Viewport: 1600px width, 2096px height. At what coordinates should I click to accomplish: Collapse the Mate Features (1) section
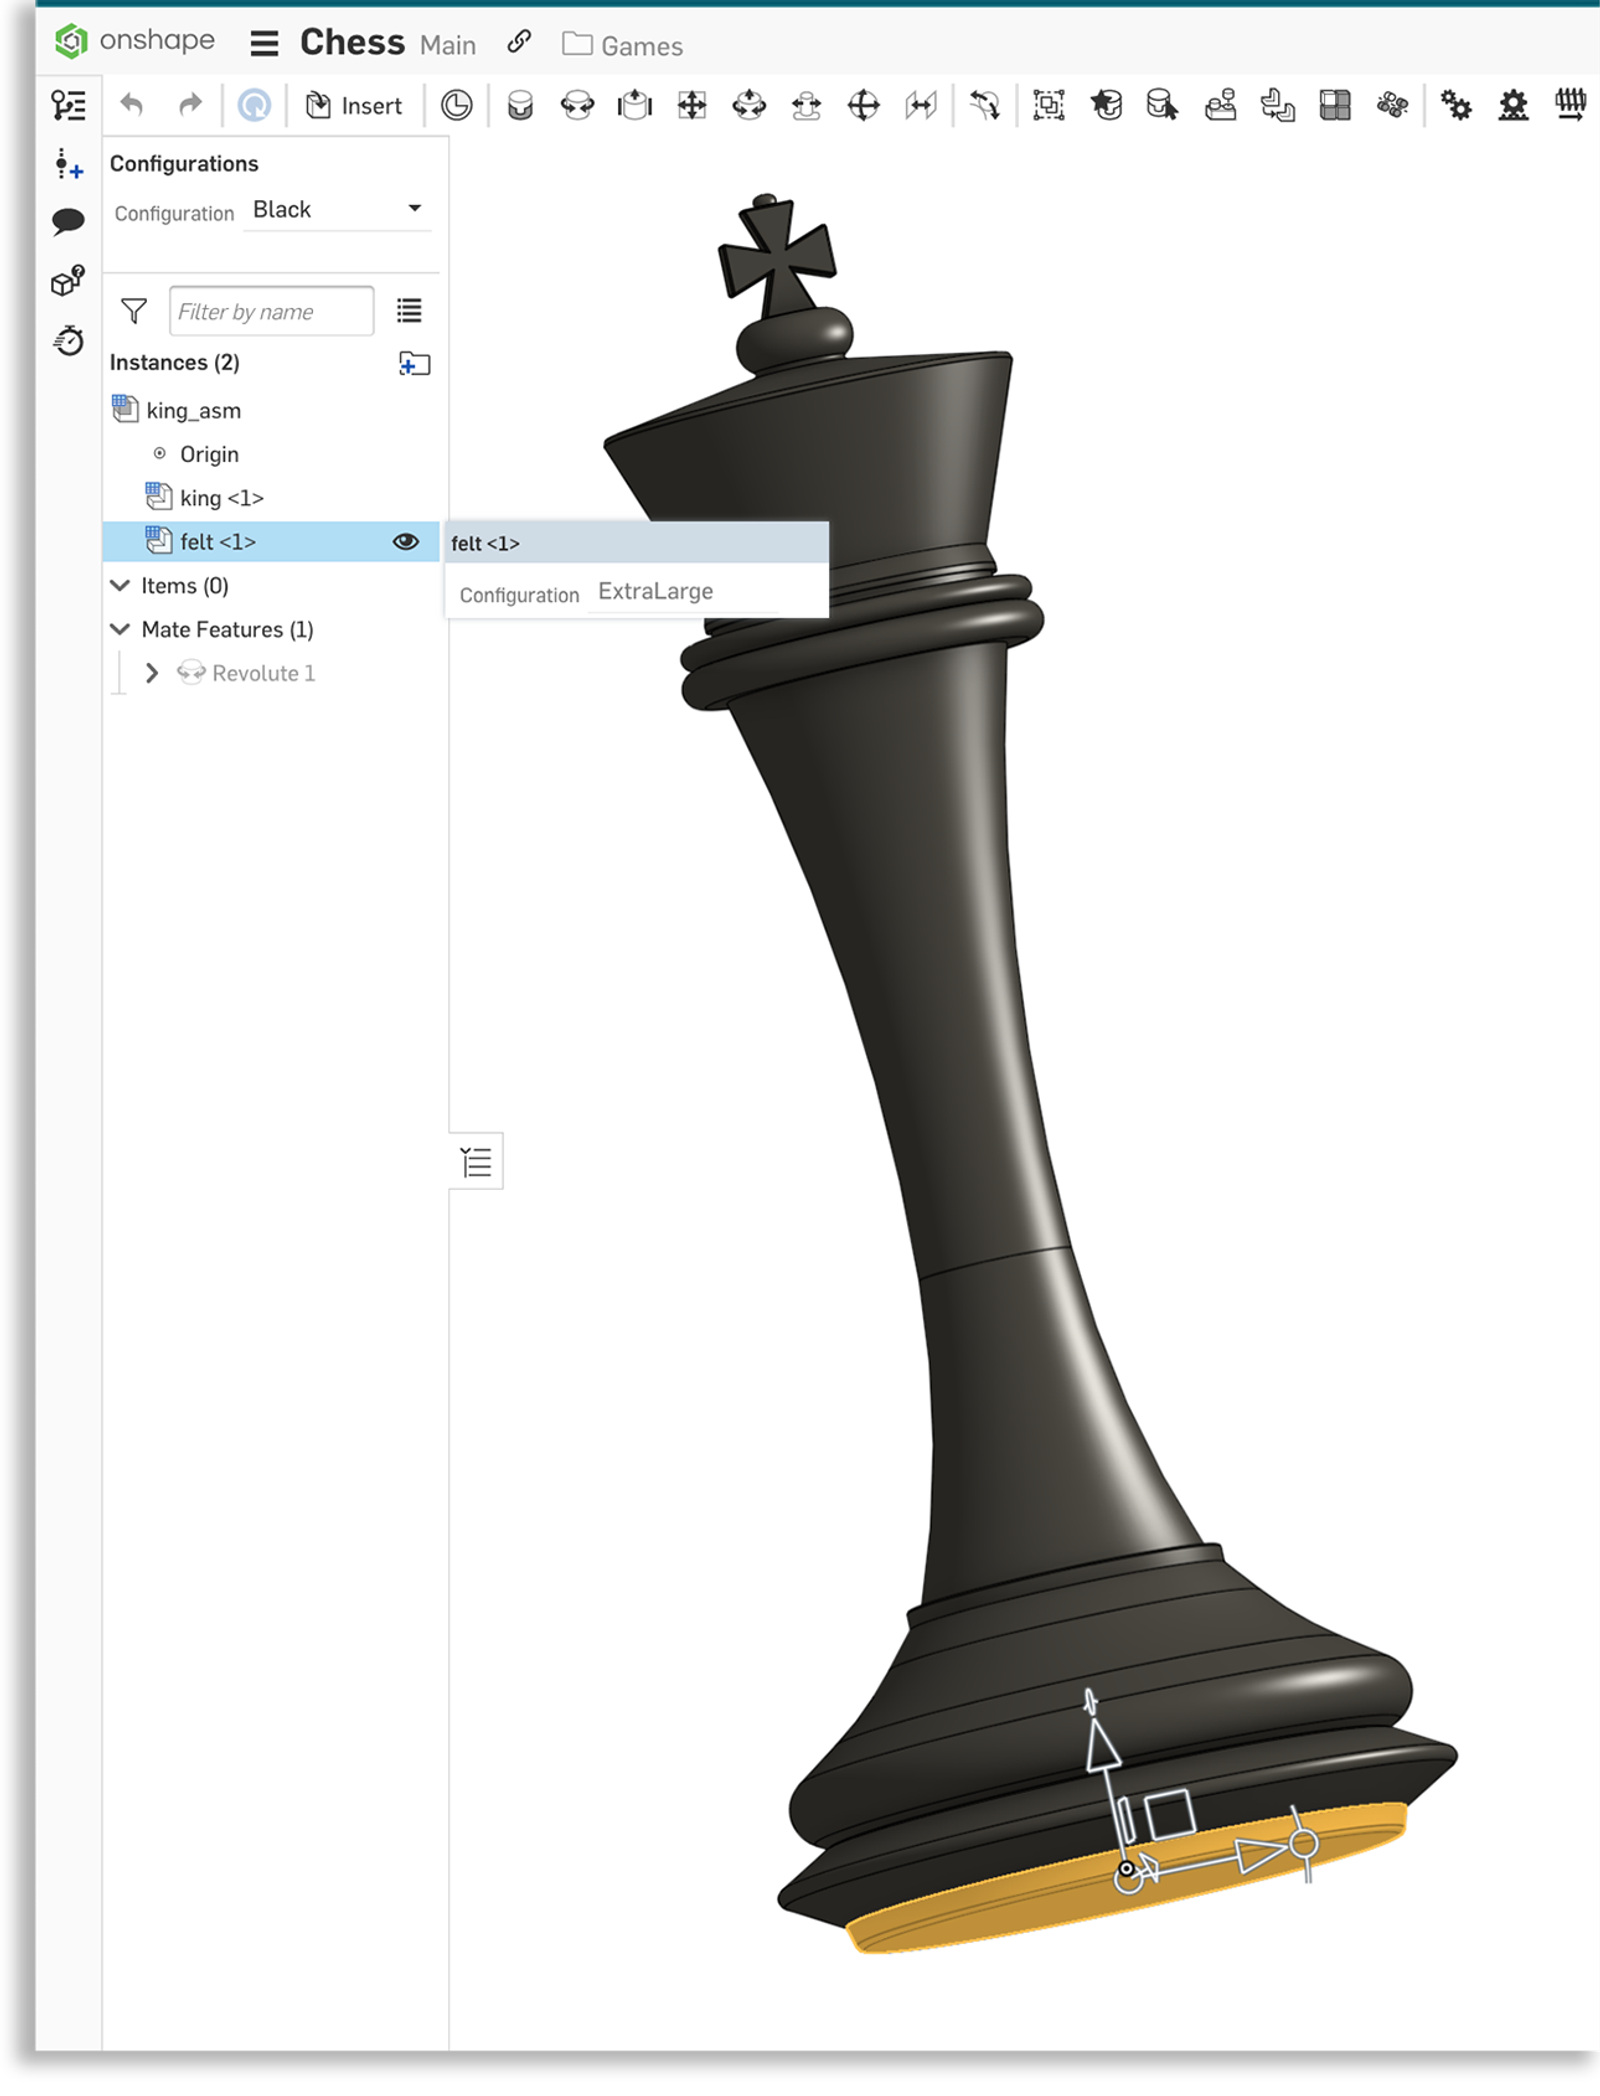[x=119, y=630]
